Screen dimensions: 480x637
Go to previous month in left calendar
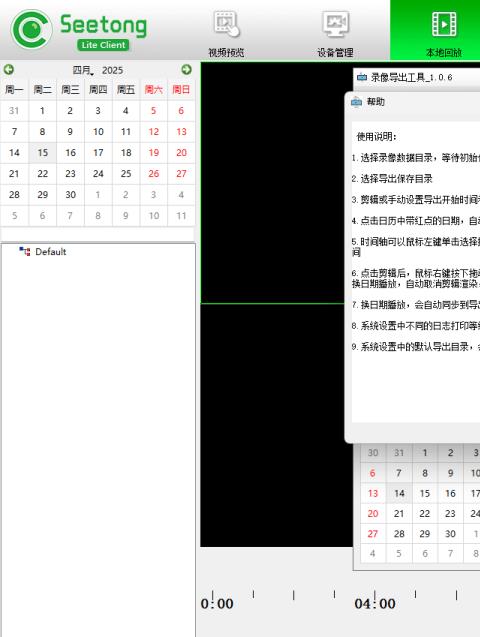point(9,69)
